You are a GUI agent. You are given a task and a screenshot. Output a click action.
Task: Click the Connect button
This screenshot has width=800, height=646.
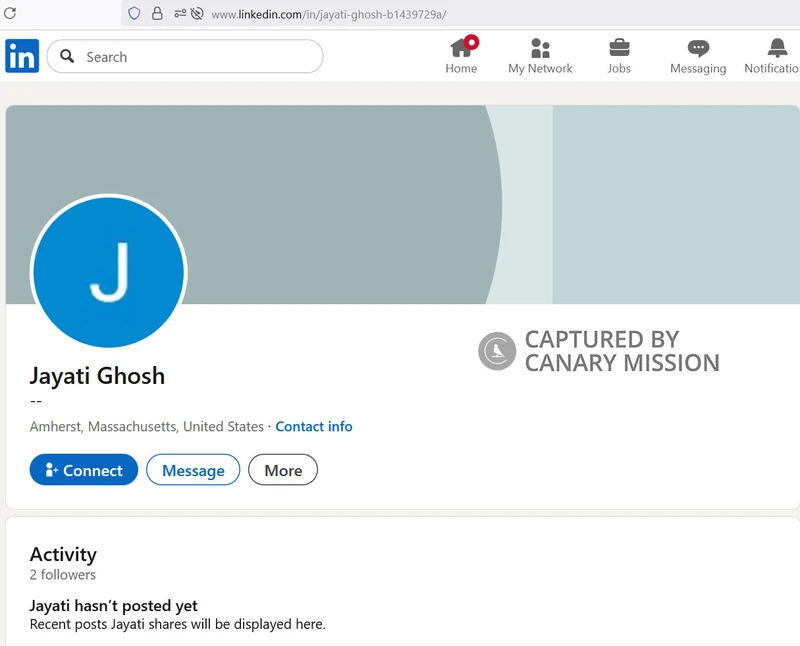(x=84, y=469)
